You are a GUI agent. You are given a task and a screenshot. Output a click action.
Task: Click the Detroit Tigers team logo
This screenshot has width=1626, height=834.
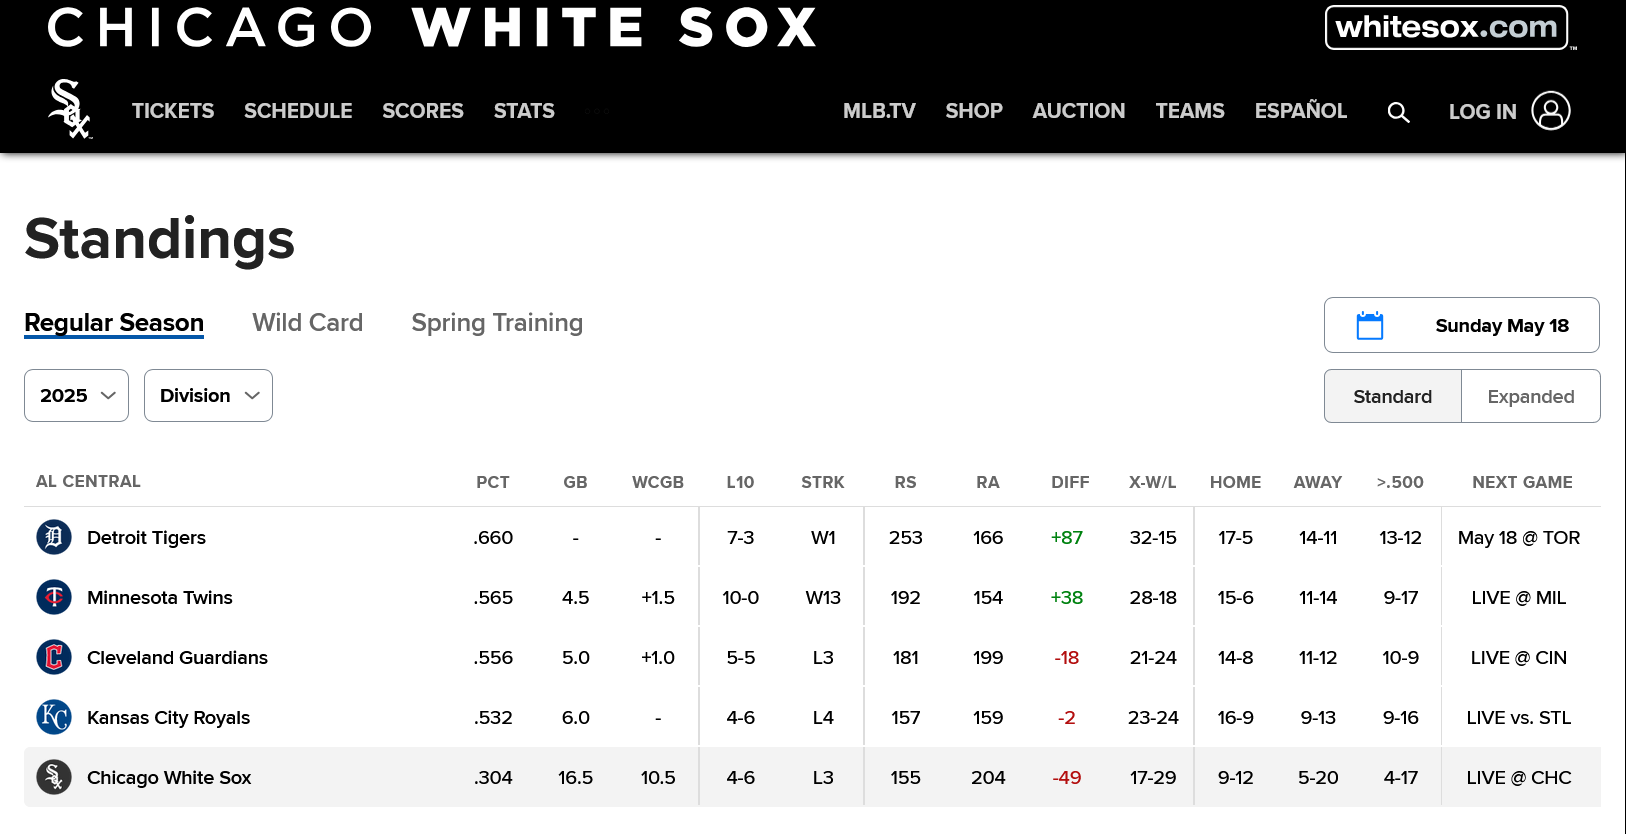[x=54, y=537]
